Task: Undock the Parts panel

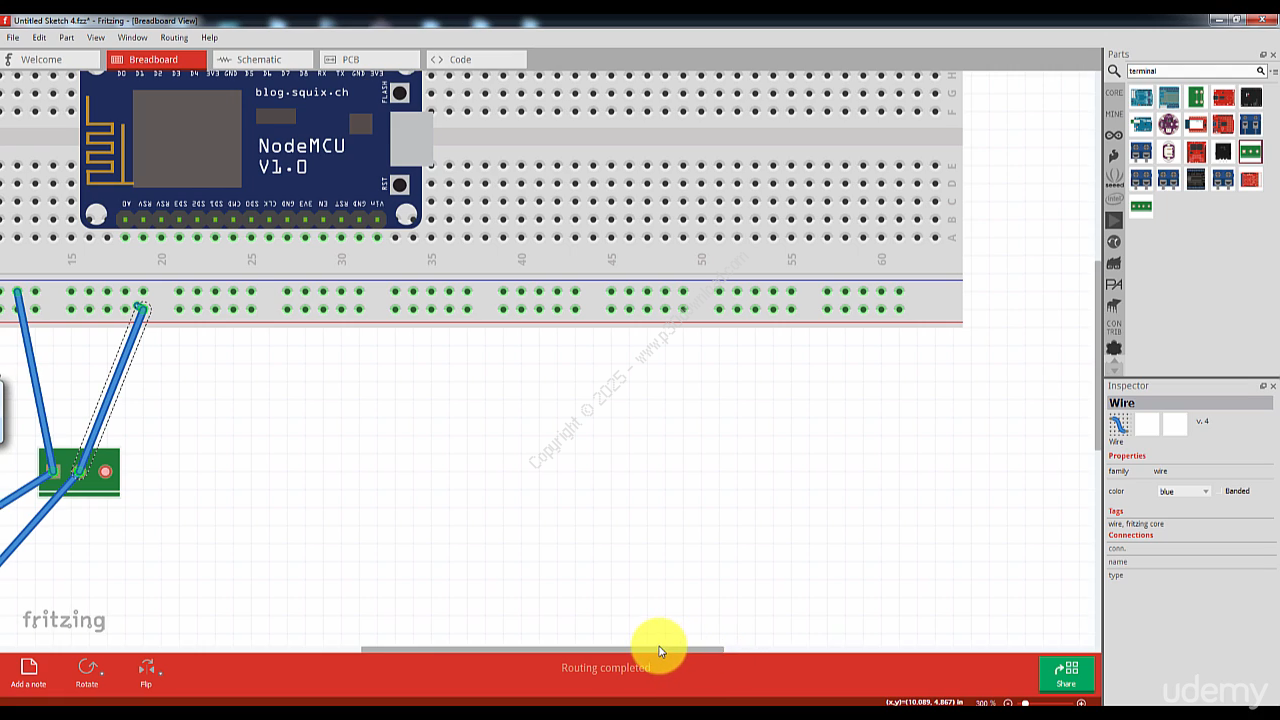Action: 1262,54
